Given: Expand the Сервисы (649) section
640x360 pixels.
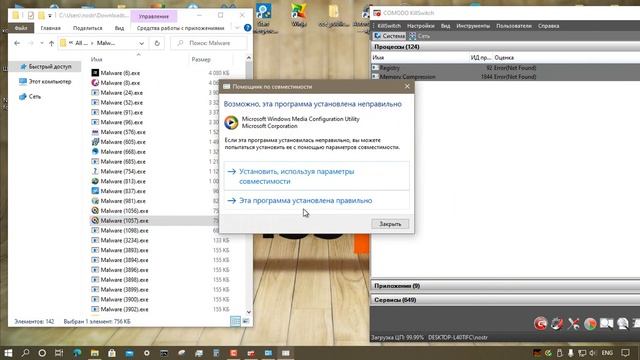Looking at the screenshot, I should [x=505, y=300].
